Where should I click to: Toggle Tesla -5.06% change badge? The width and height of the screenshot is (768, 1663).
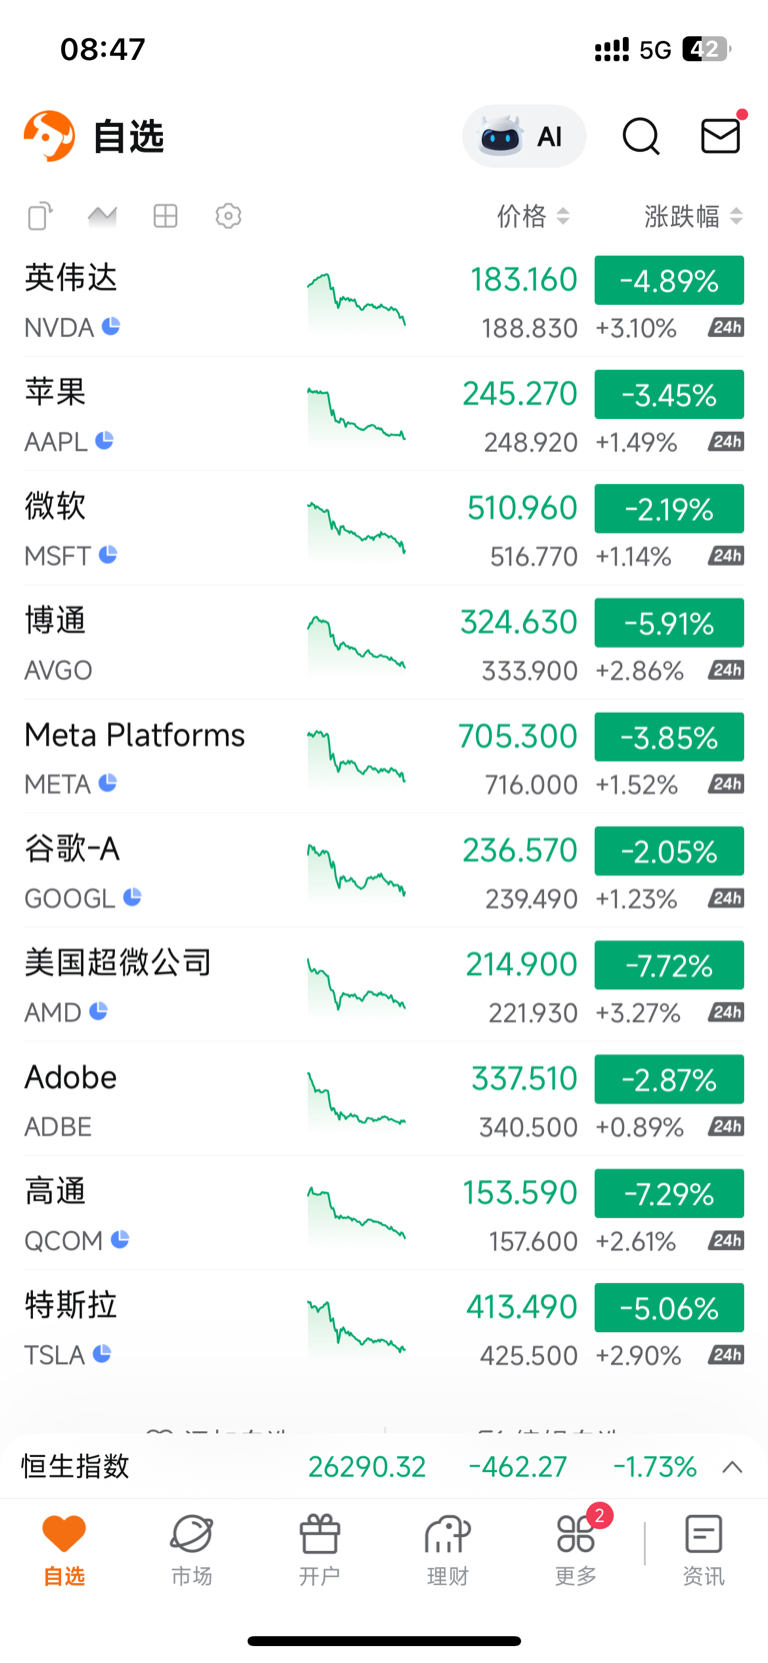point(669,1308)
